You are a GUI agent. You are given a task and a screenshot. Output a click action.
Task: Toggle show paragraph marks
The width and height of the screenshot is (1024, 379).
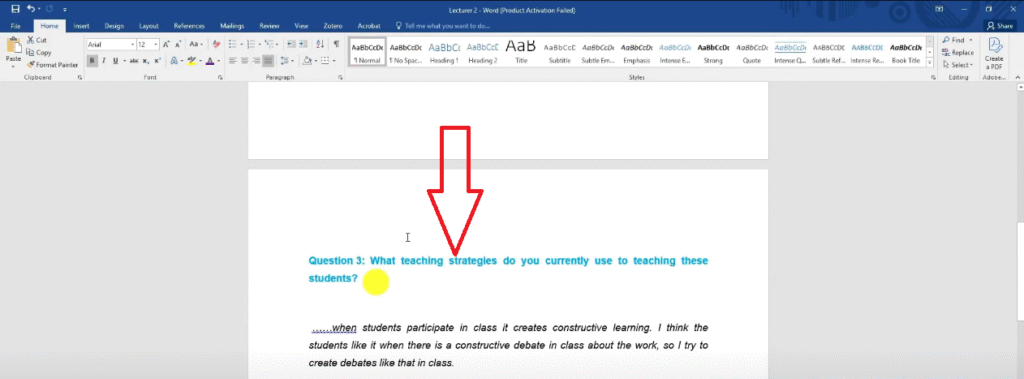336,44
